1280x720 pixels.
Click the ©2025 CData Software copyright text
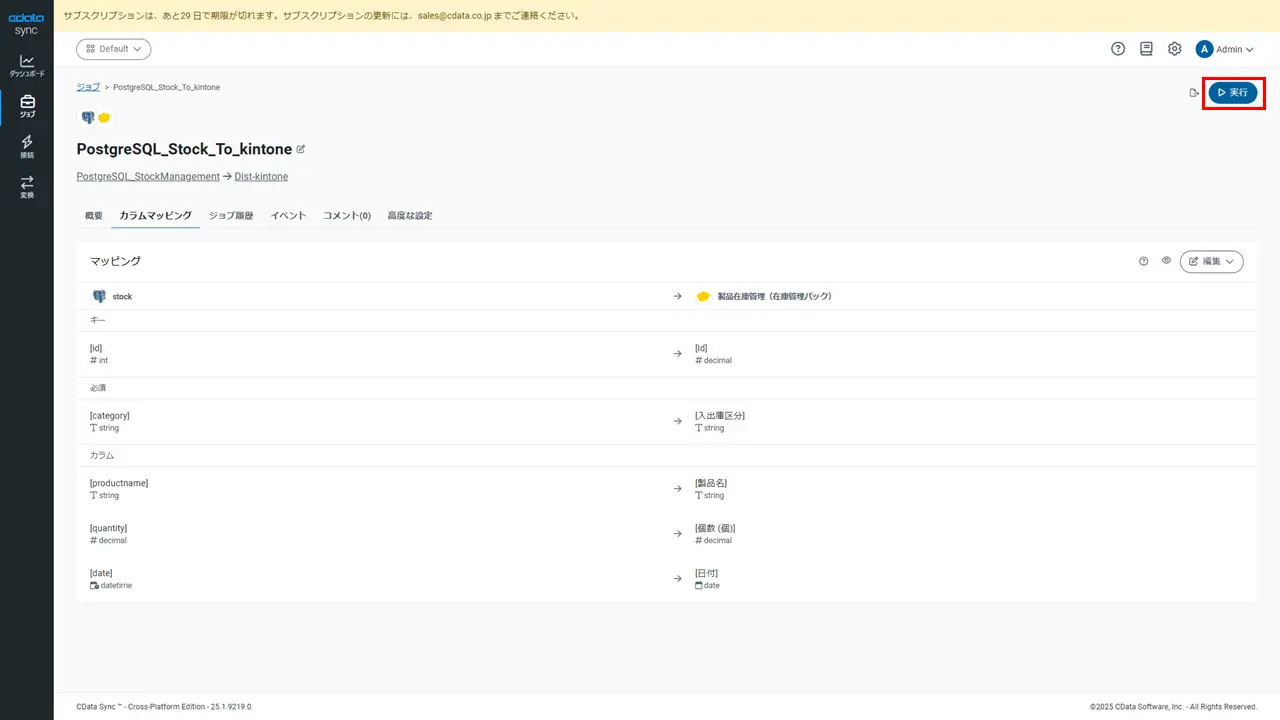(x=1173, y=706)
